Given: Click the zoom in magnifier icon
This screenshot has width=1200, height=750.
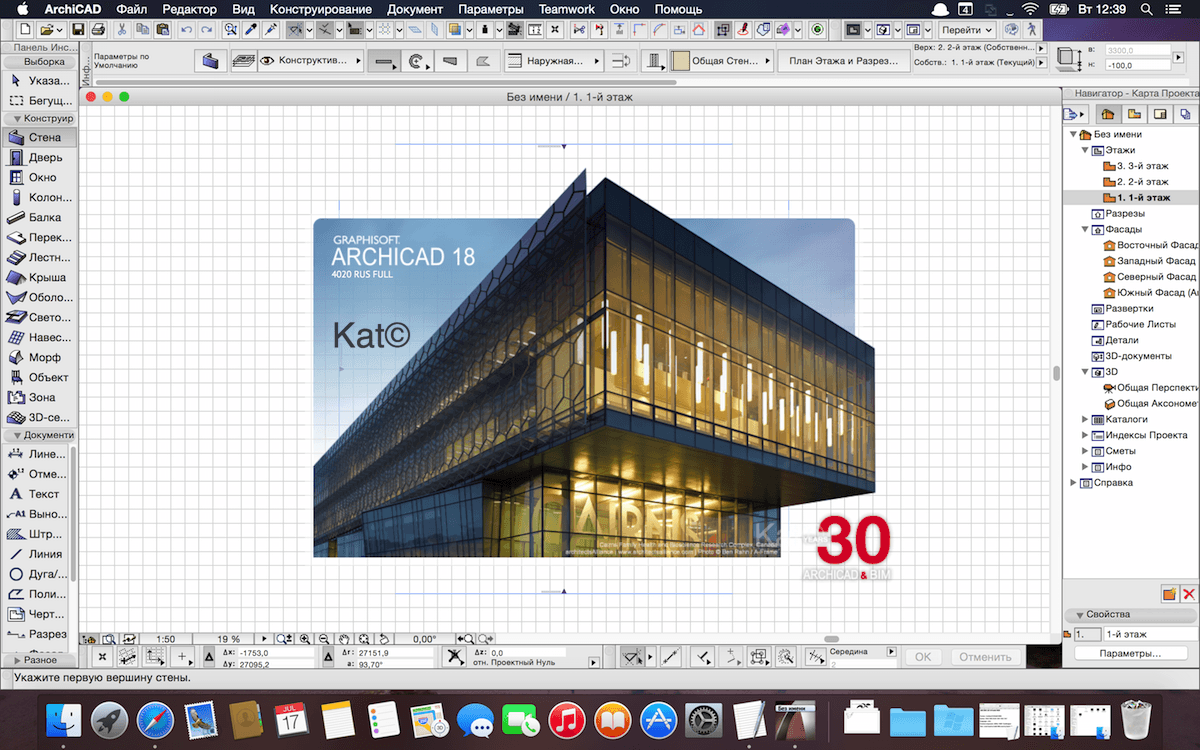Looking at the screenshot, I should (303, 638).
